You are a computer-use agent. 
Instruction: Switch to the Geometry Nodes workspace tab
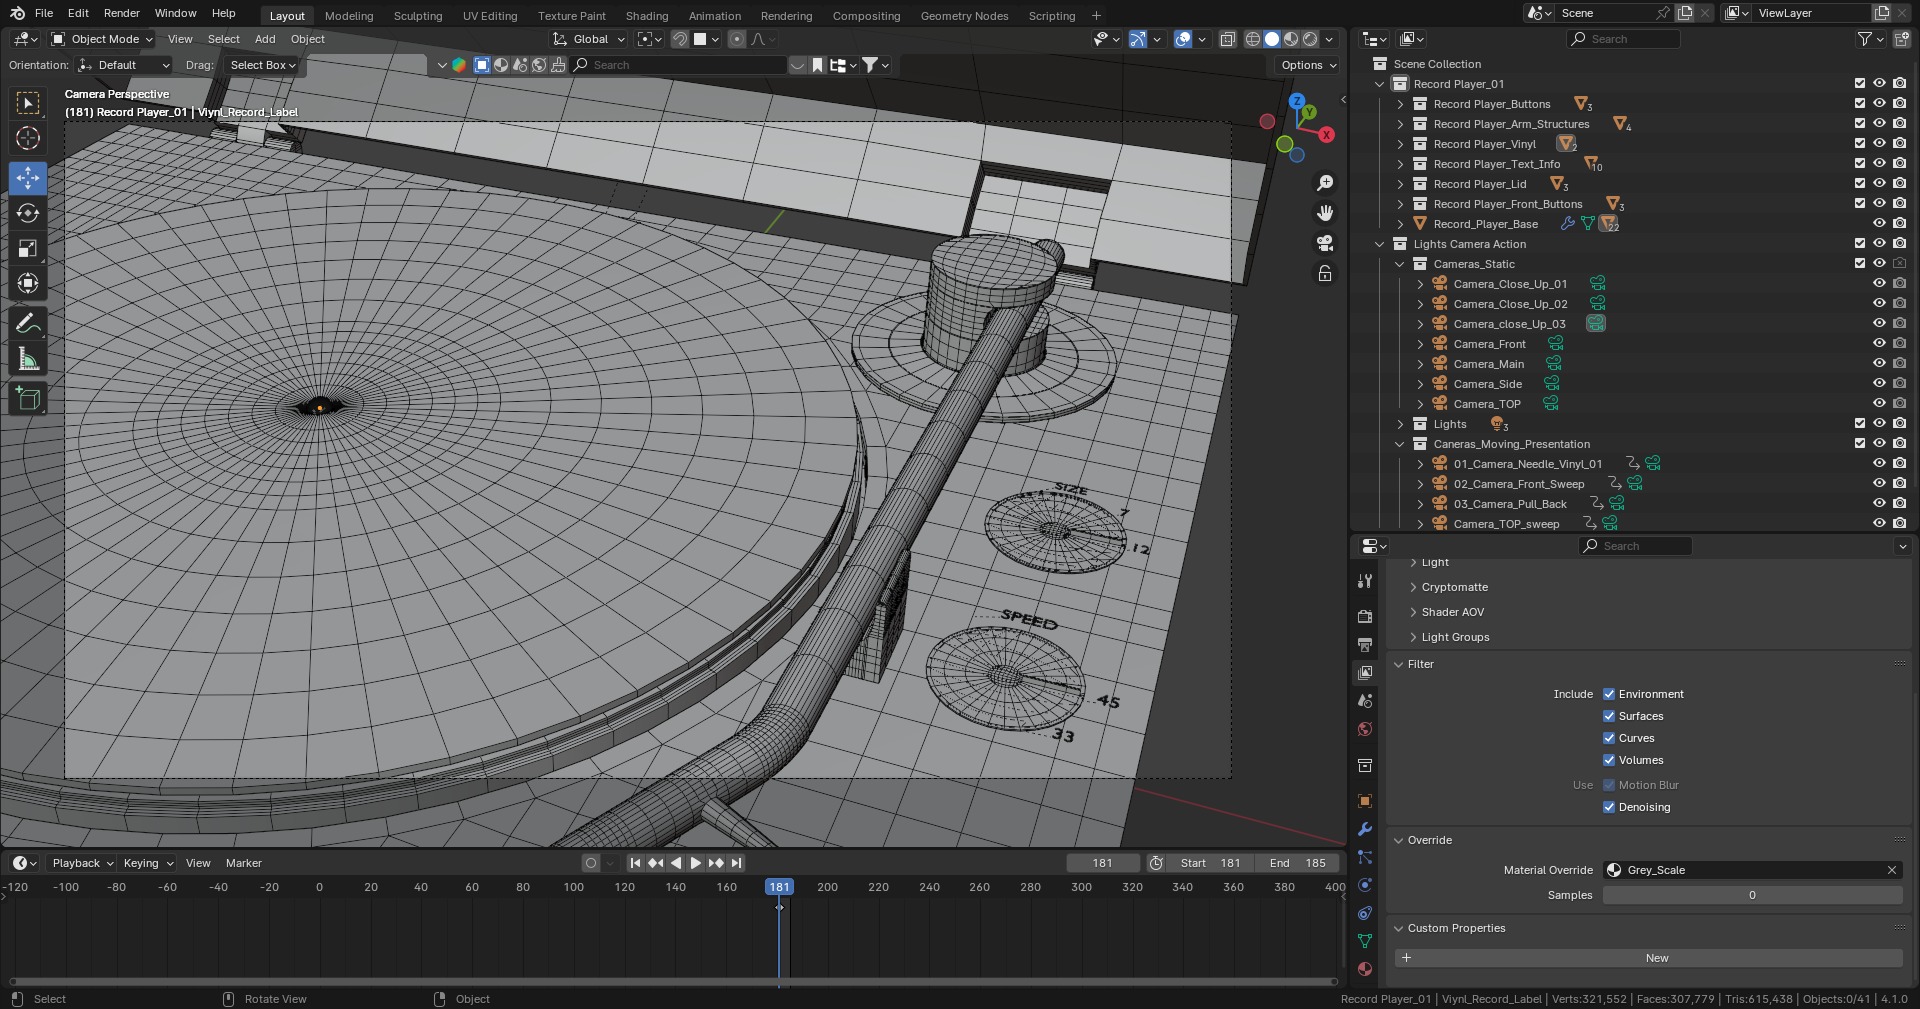(964, 16)
